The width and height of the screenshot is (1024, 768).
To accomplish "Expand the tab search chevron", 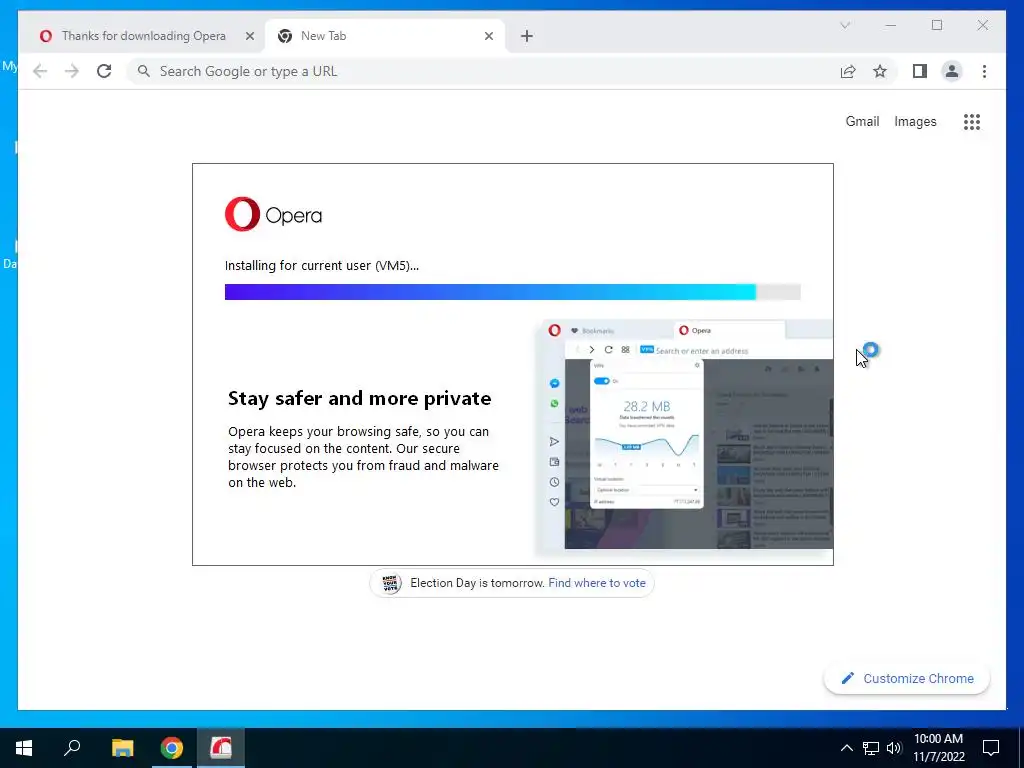I will tap(844, 25).
